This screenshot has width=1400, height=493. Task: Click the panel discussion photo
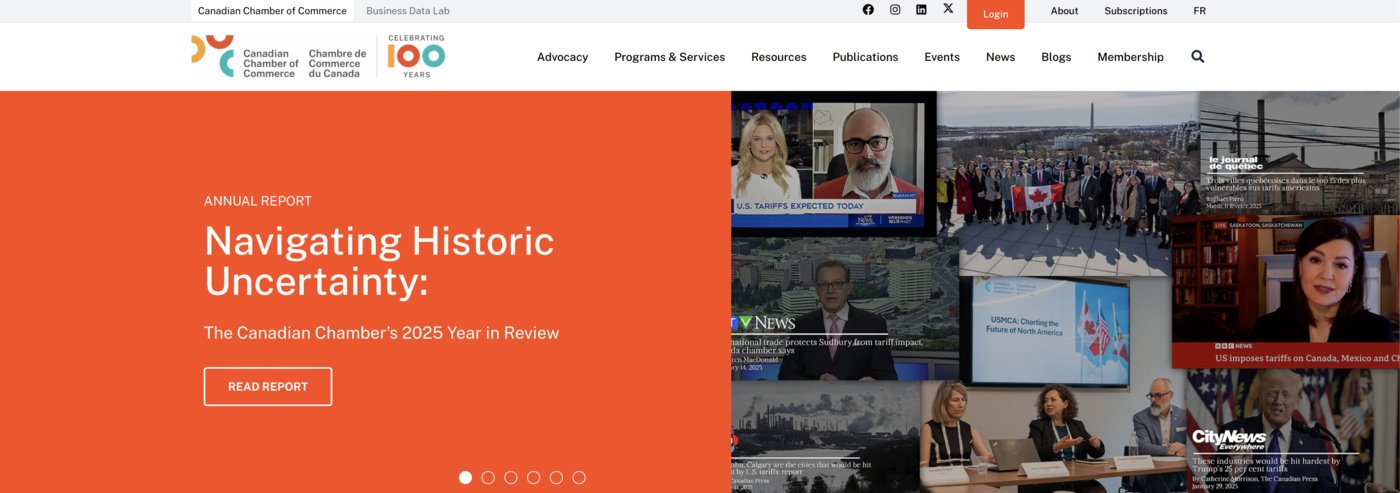(1054, 436)
